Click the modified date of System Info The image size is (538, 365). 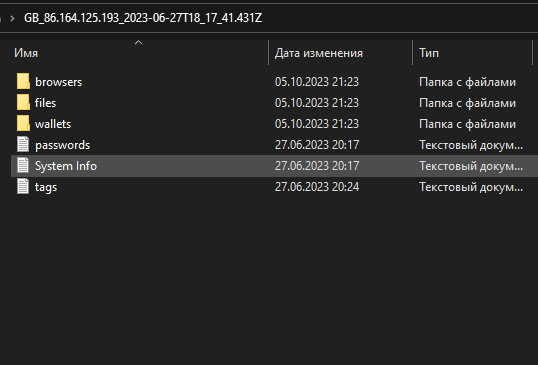click(317, 166)
